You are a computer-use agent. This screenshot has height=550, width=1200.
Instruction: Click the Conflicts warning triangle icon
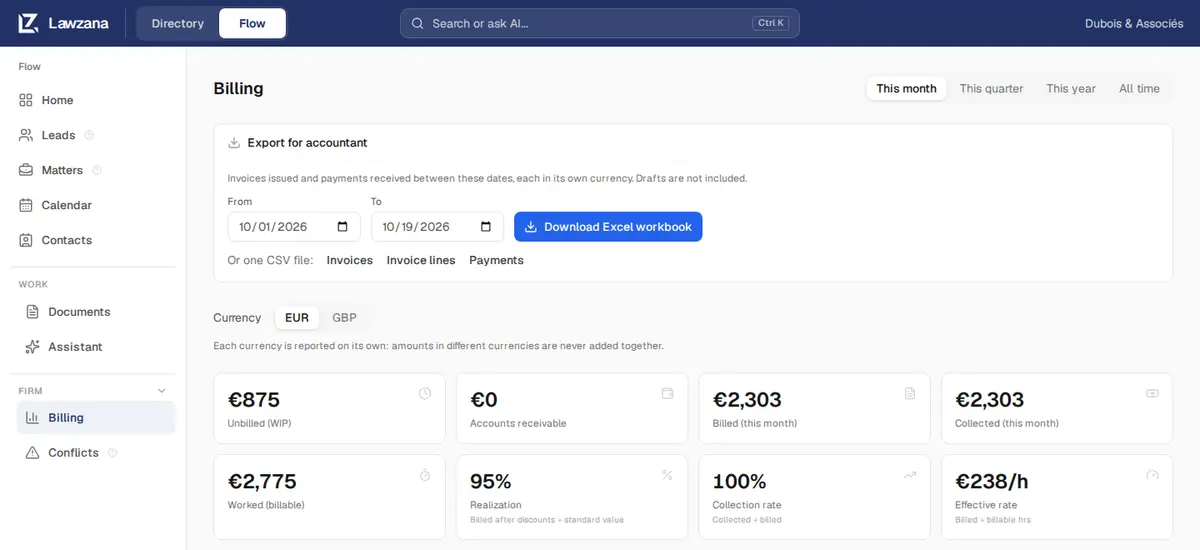[32, 453]
